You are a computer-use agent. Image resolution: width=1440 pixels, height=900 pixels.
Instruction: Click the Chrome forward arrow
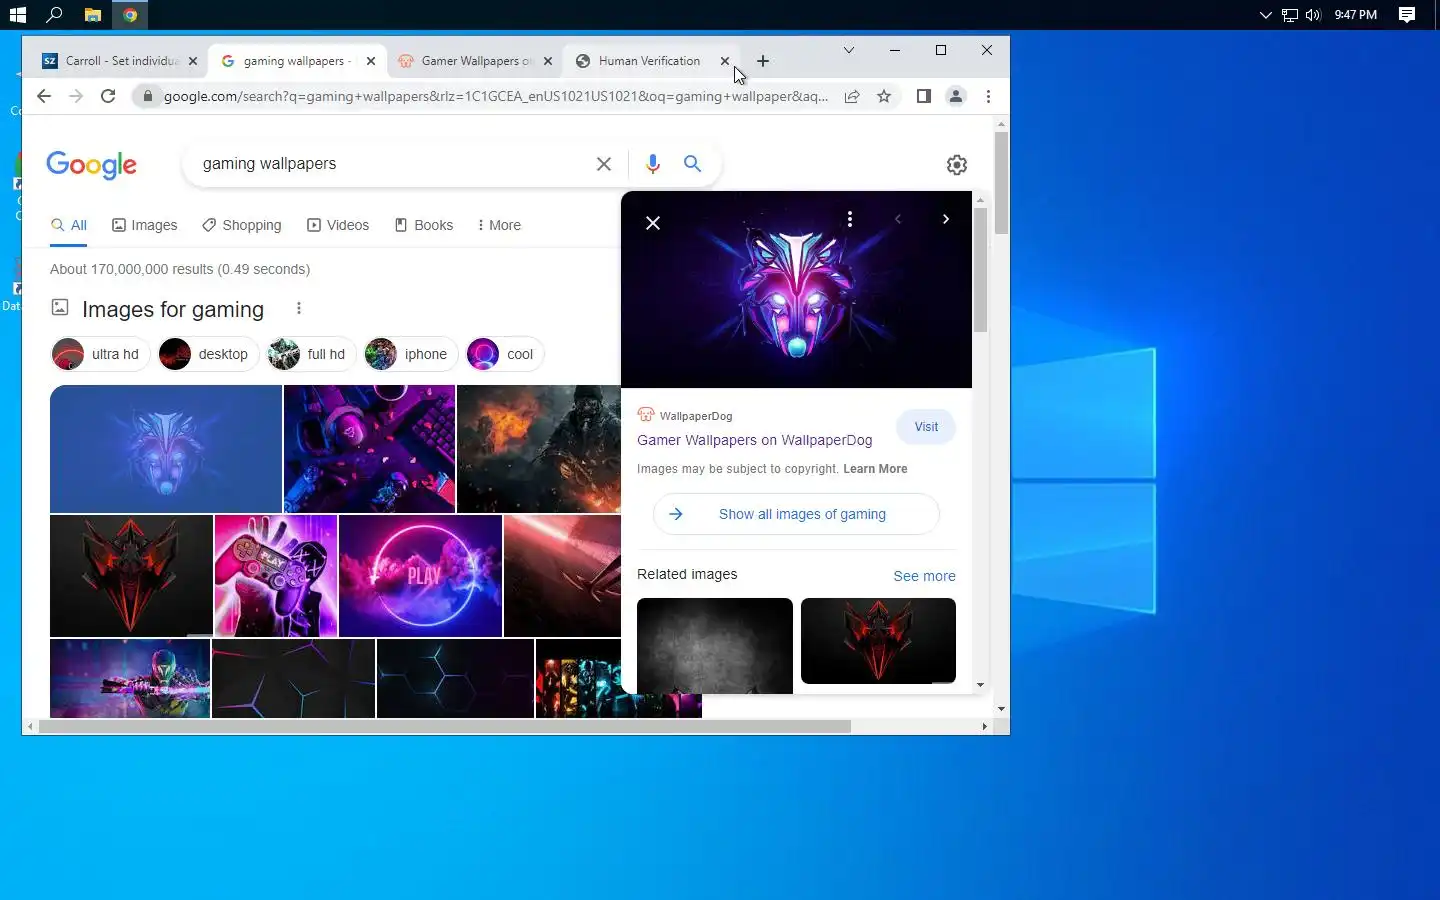(x=76, y=96)
